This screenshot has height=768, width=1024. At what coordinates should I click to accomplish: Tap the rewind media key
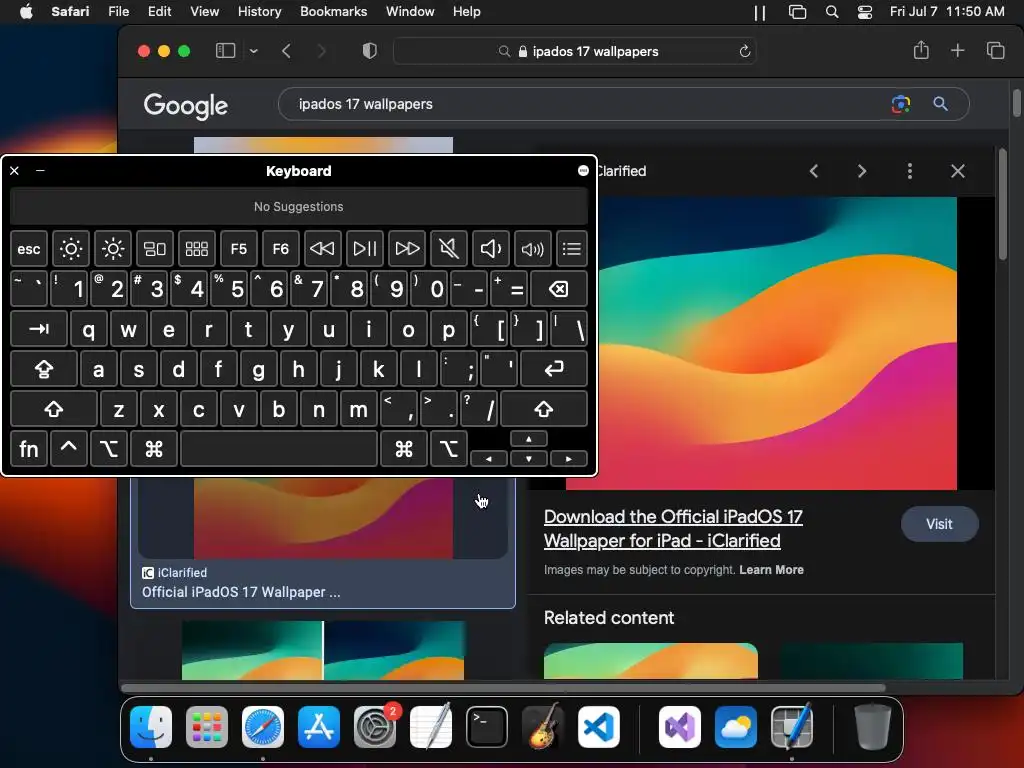(322, 249)
